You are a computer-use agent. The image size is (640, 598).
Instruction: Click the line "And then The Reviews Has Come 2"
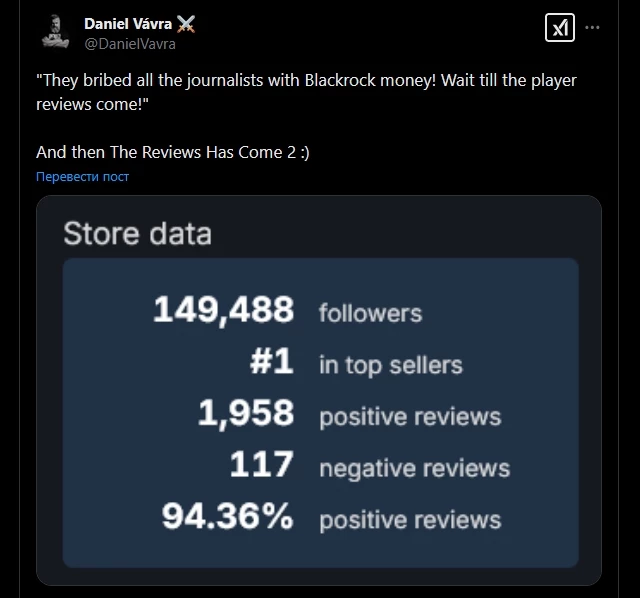(x=173, y=152)
